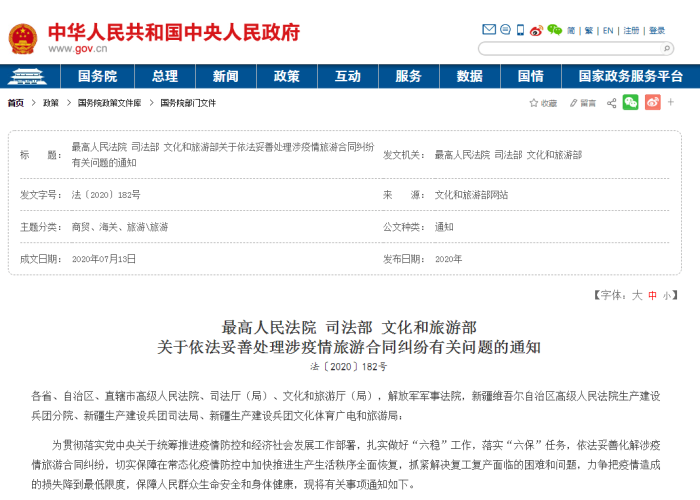
Task: Open the 国情 menu
Action: tap(531, 76)
